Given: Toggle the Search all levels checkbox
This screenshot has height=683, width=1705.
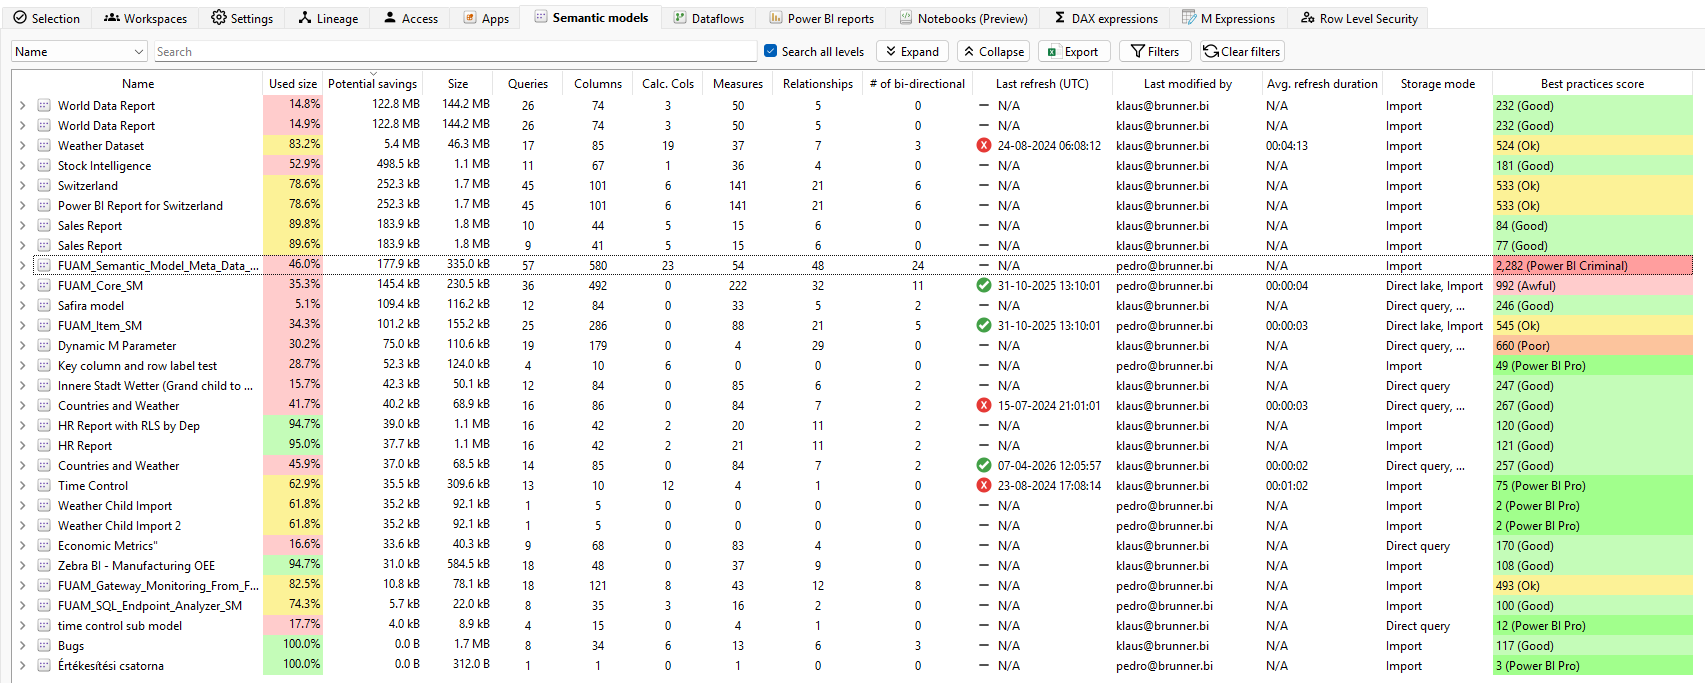Looking at the screenshot, I should 770,51.
